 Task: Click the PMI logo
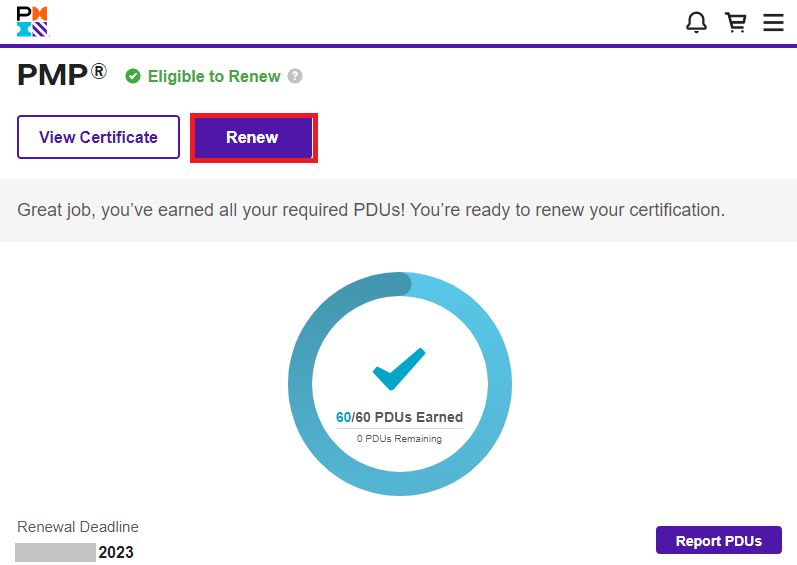tap(32, 22)
